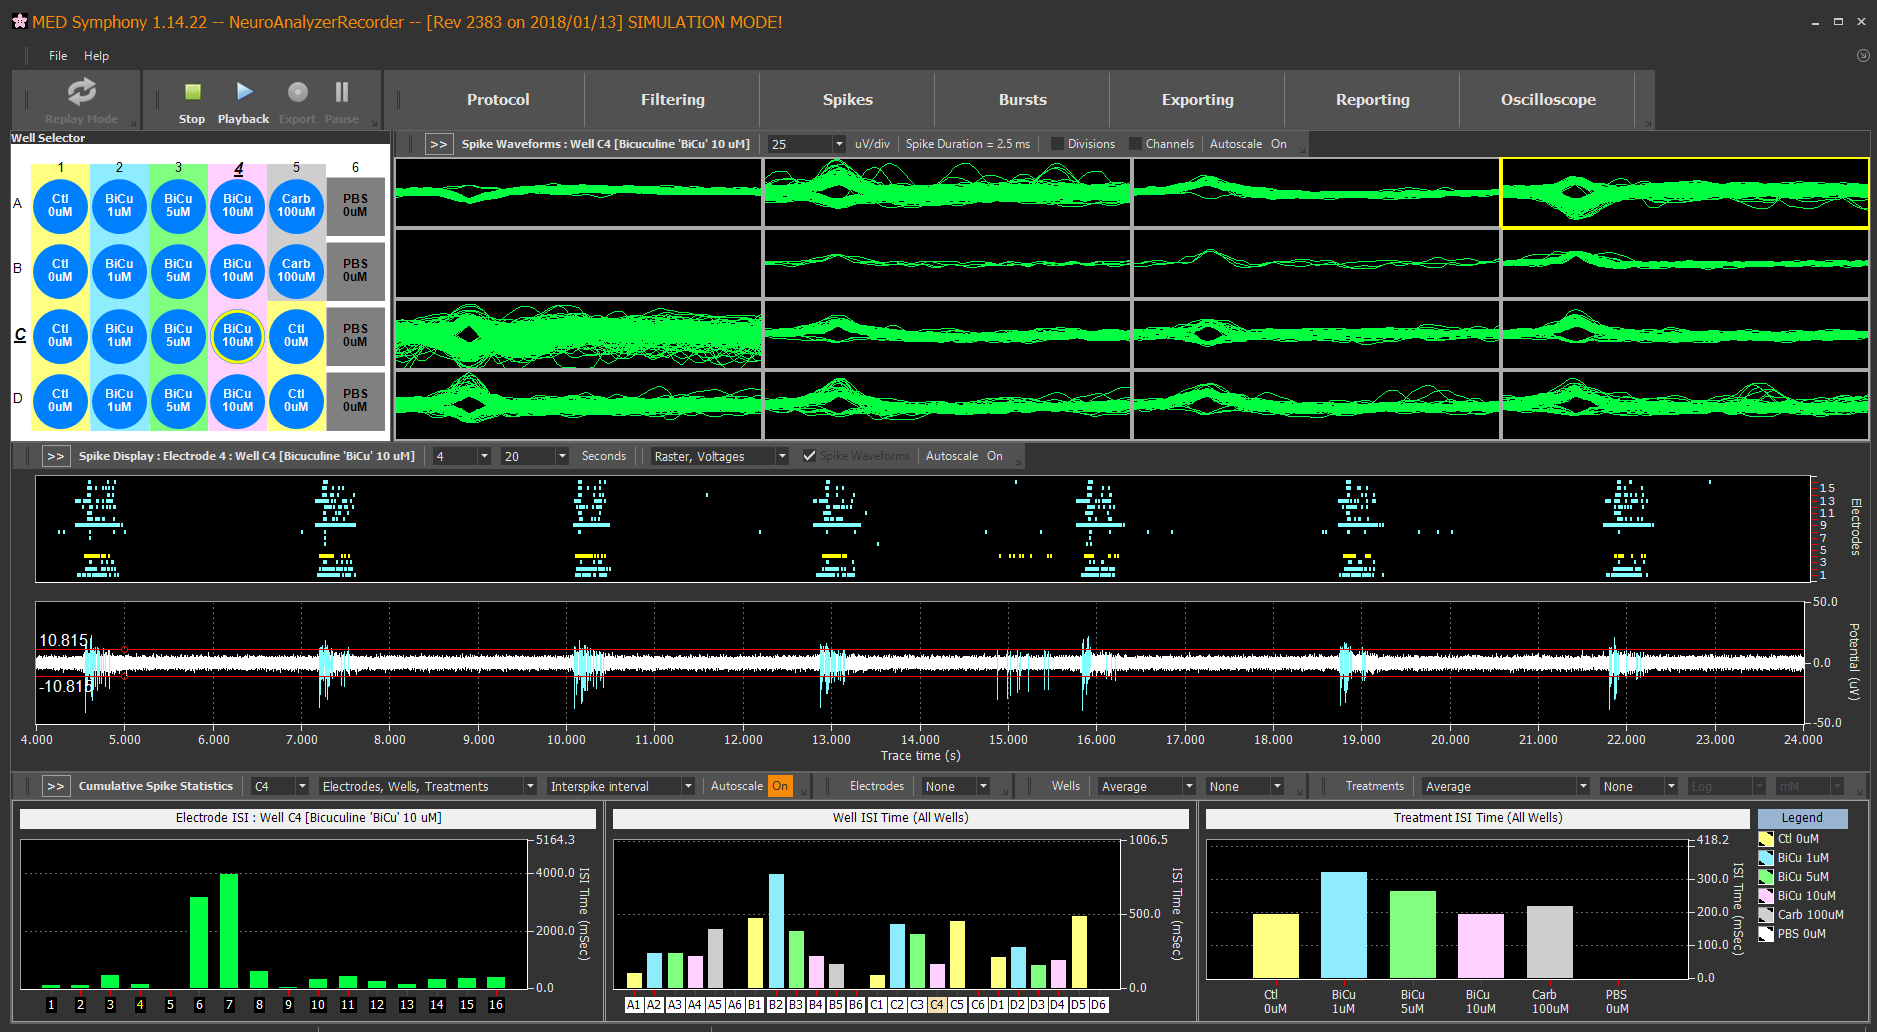Click the Stop recording icon
Viewport: 1877px width, 1032px height.
pyautogui.click(x=192, y=93)
